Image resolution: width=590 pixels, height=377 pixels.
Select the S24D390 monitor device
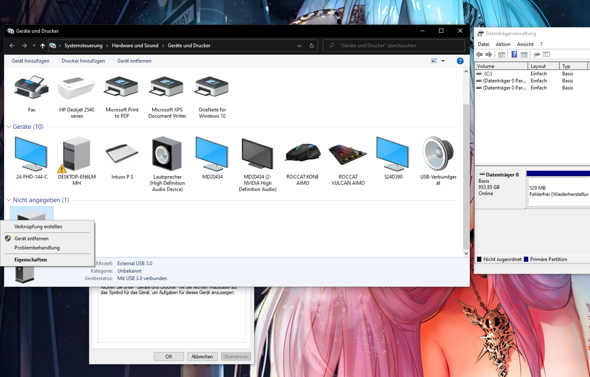click(392, 154)
